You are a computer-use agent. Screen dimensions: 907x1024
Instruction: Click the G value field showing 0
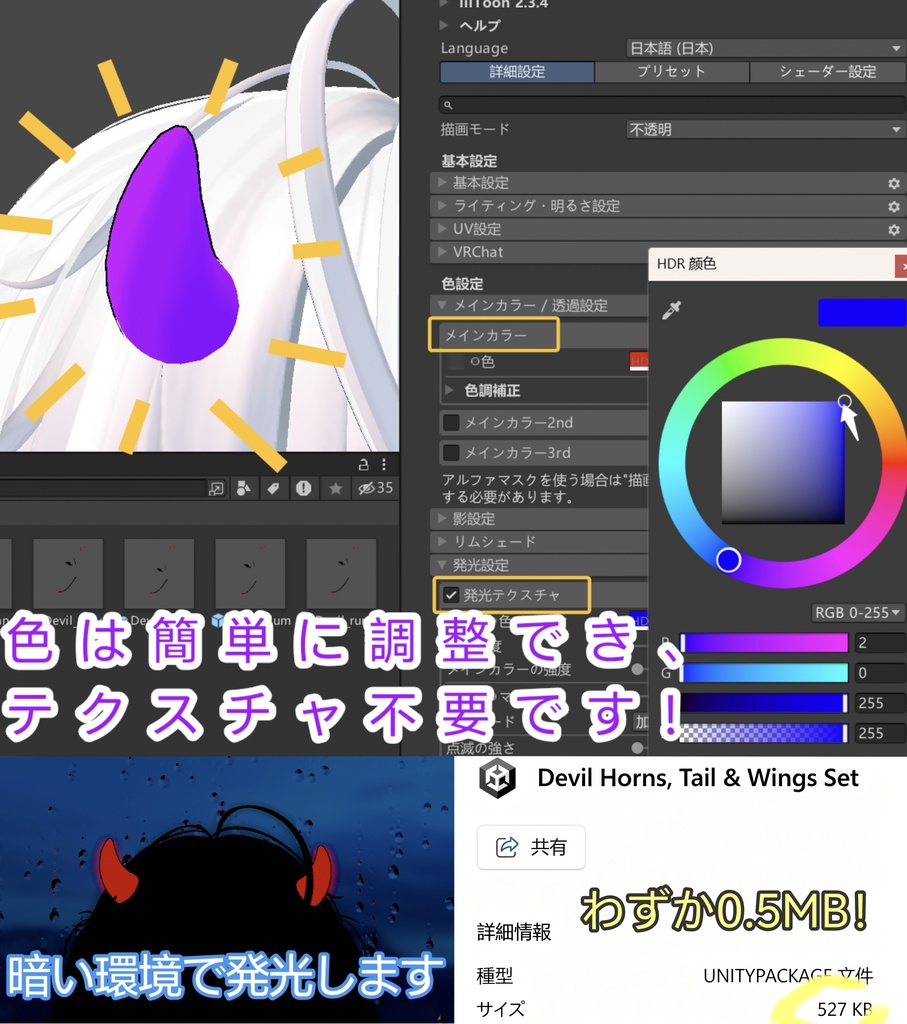pos(879,673)
